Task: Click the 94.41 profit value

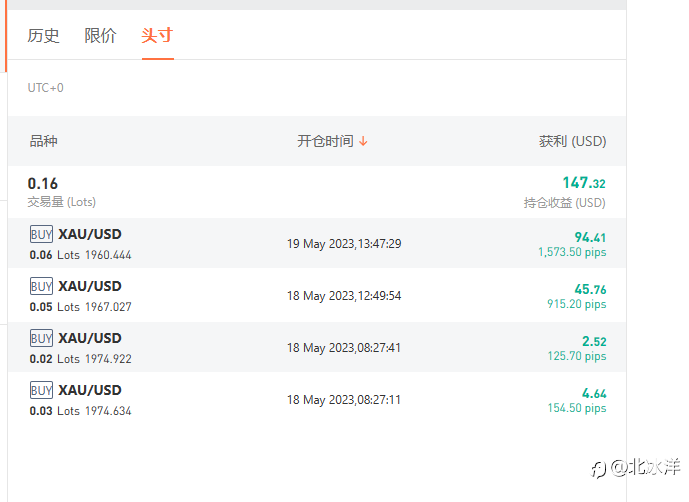Action: tap(590, 238)
